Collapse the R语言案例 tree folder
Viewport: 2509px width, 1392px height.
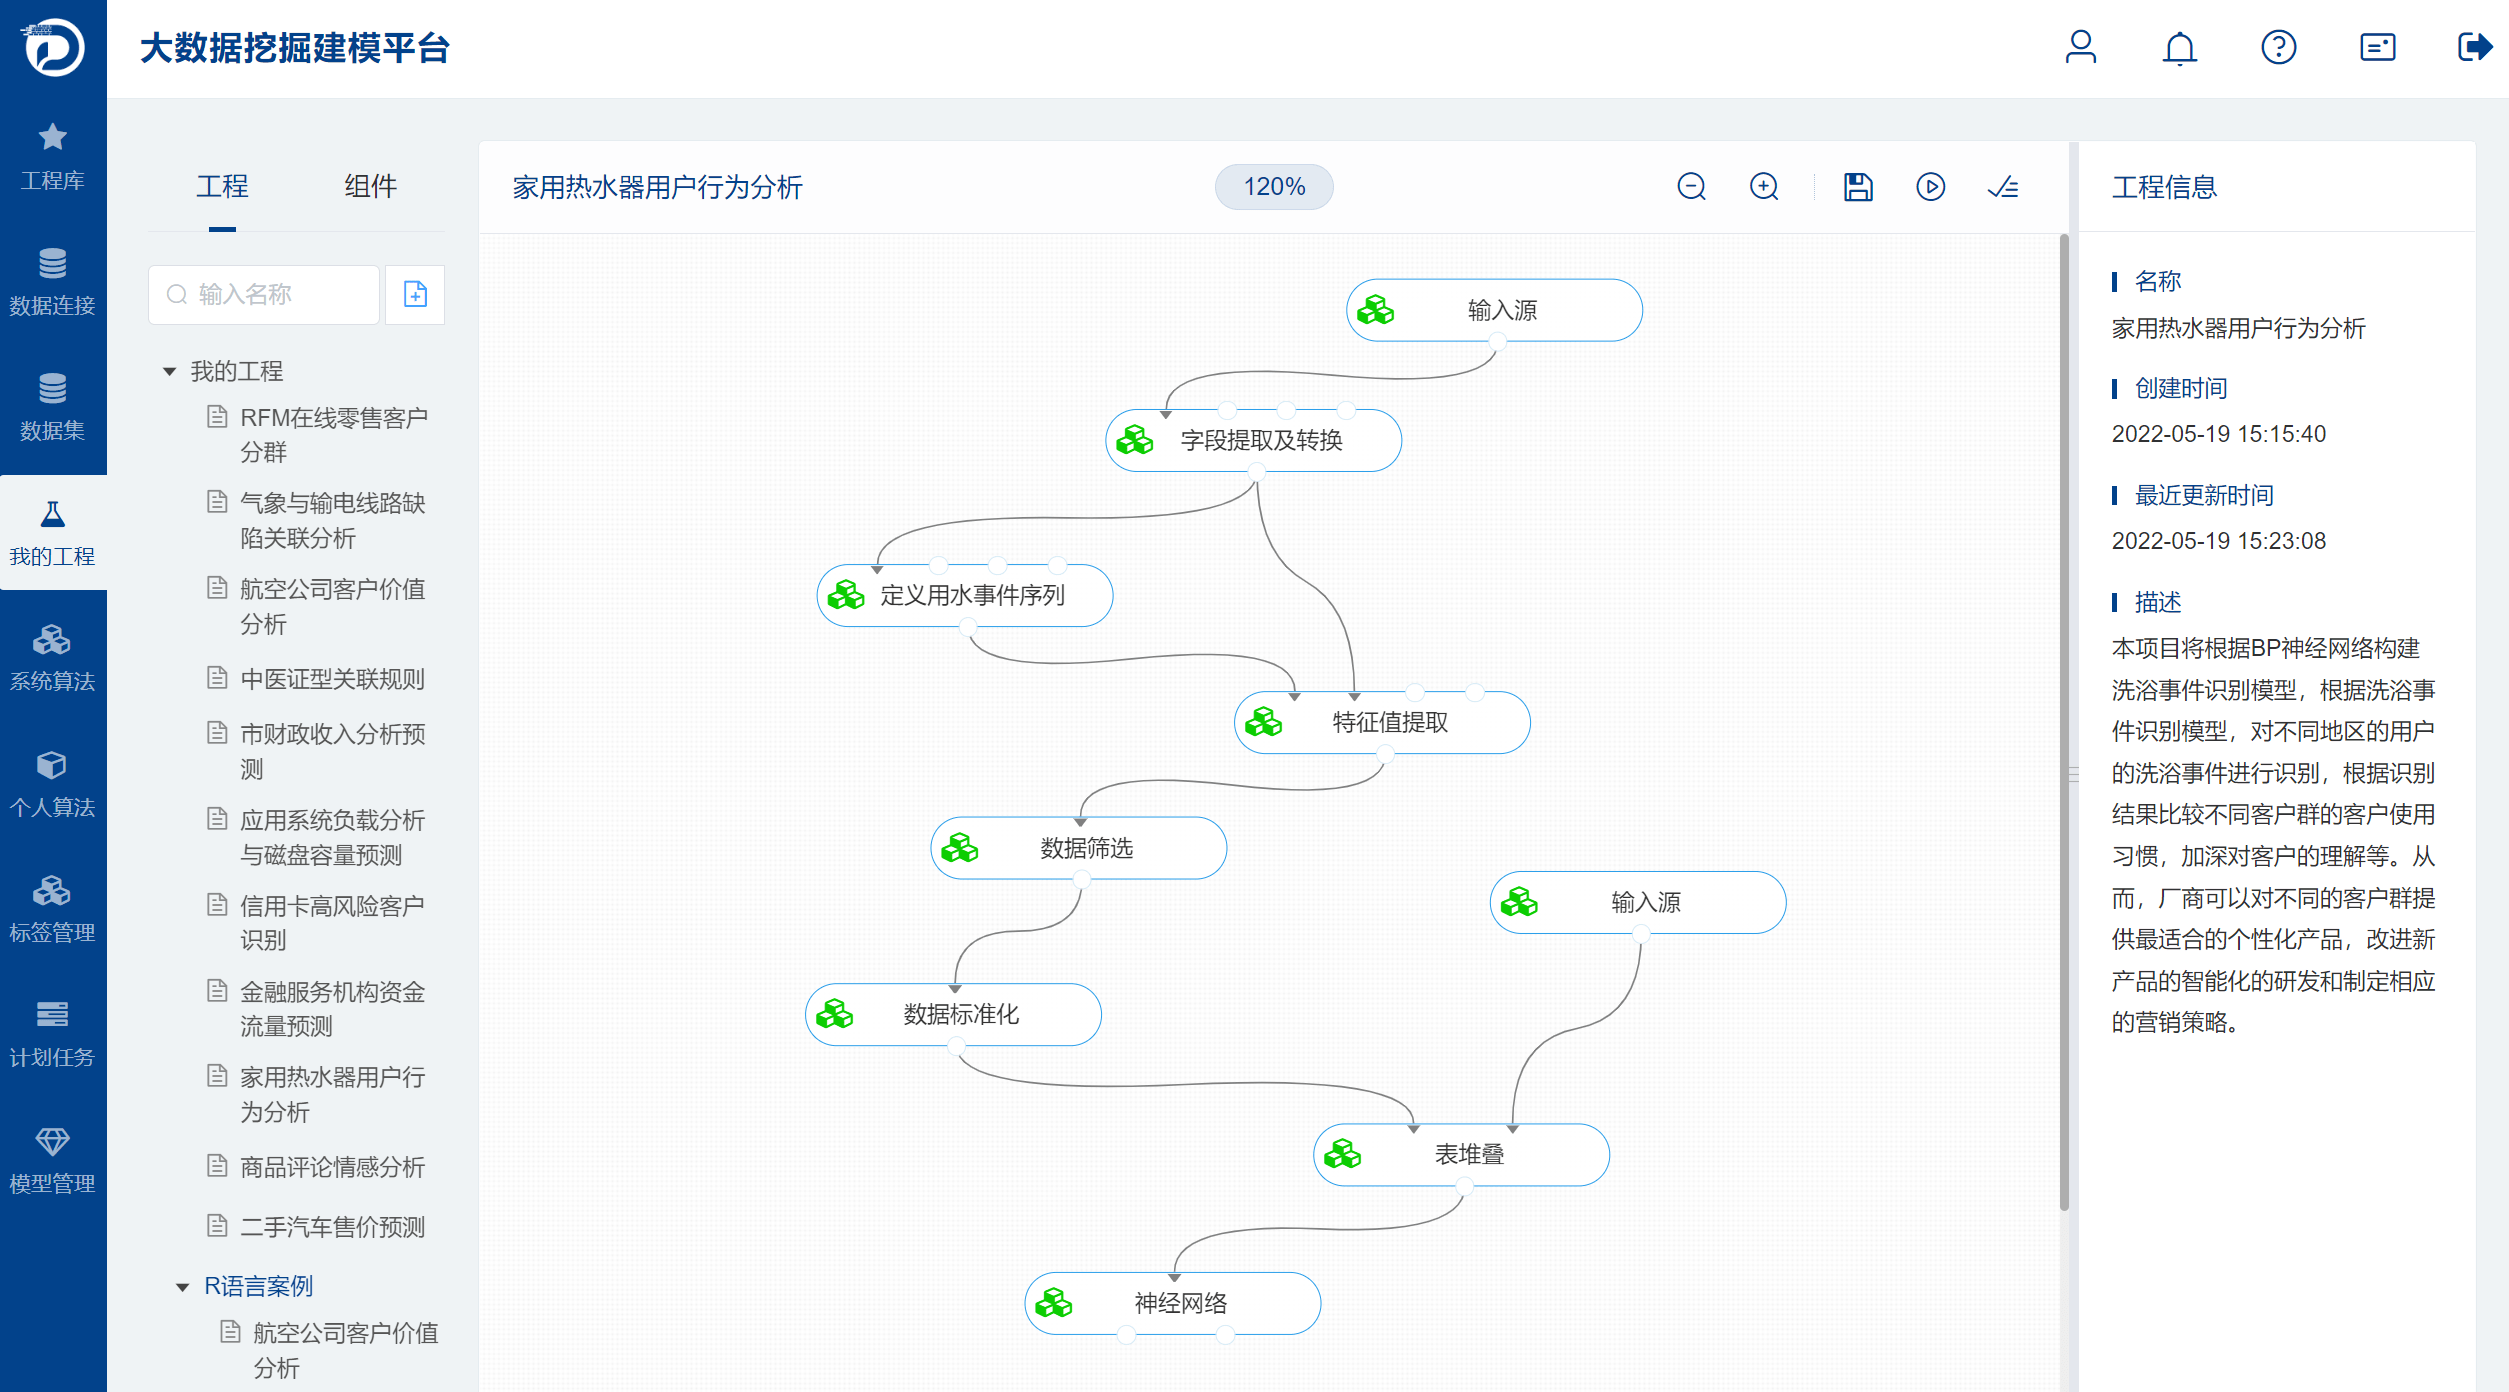coord(183,1287)
